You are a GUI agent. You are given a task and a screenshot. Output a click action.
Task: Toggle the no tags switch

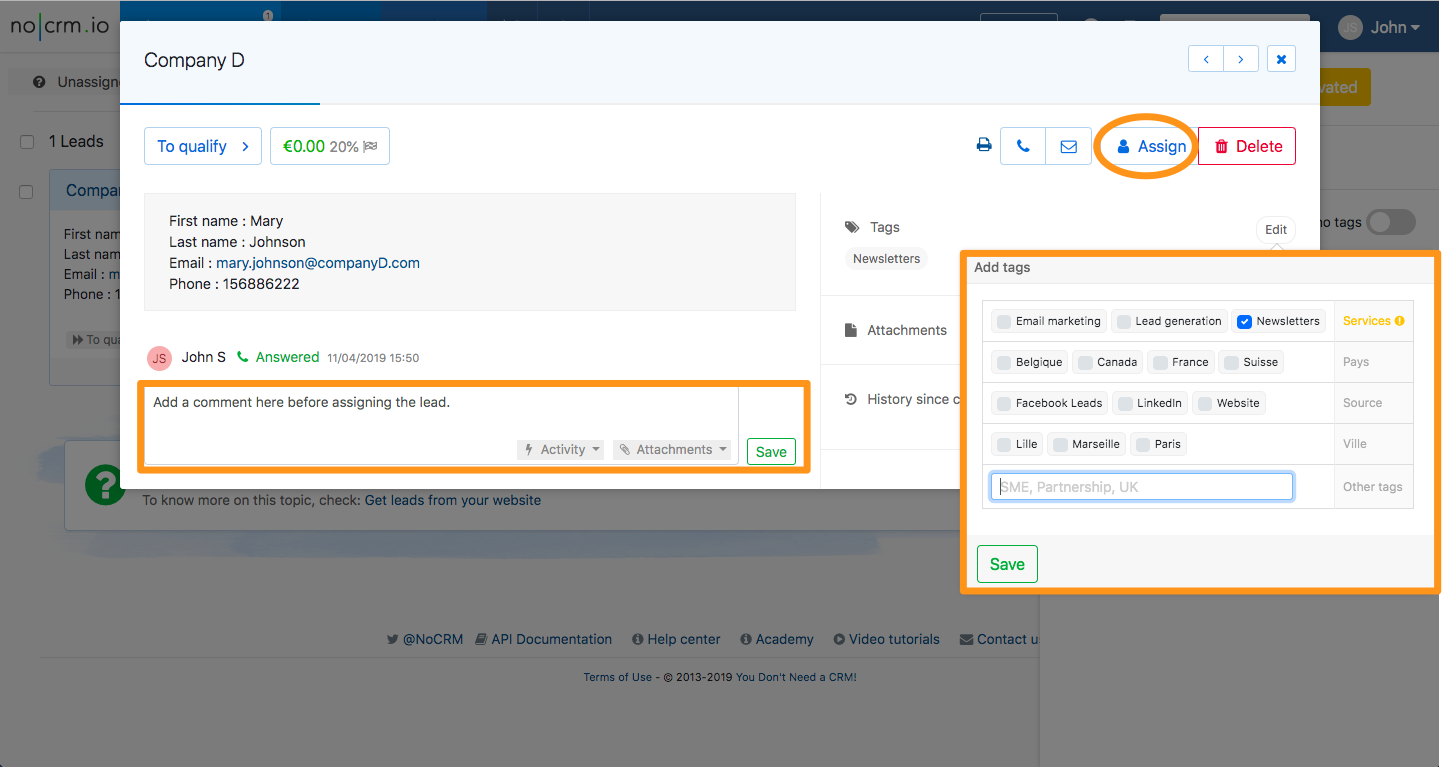click(1390, 222)
